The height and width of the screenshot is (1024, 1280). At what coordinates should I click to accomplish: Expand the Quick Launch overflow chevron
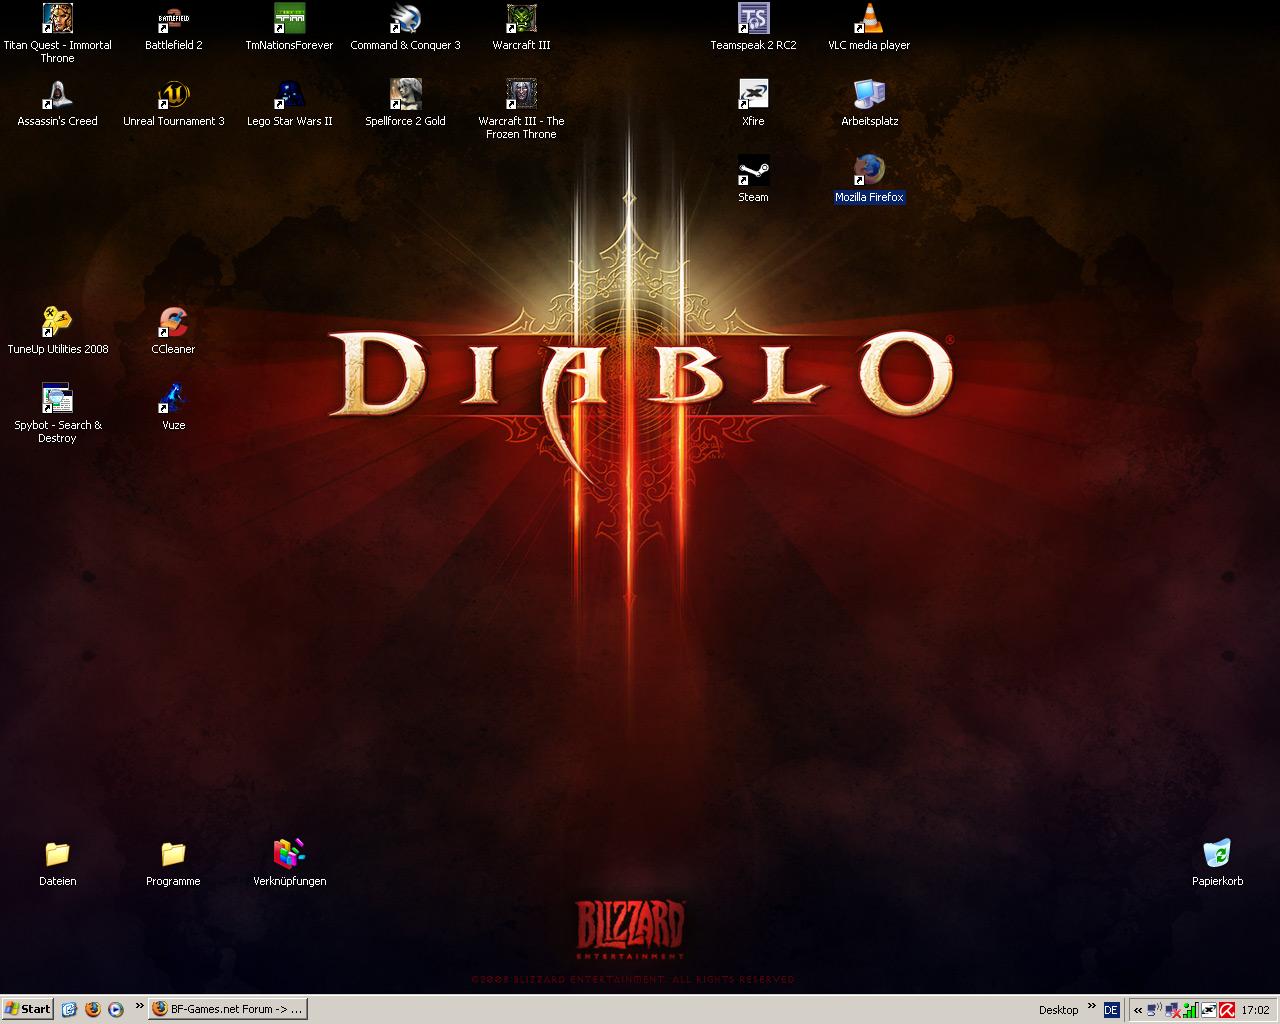(x=139, y=1006)
